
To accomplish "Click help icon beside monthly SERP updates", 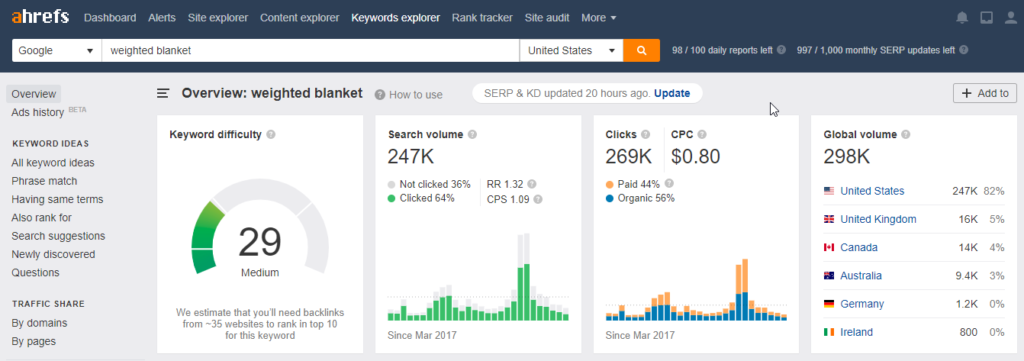I will (964, 50).
